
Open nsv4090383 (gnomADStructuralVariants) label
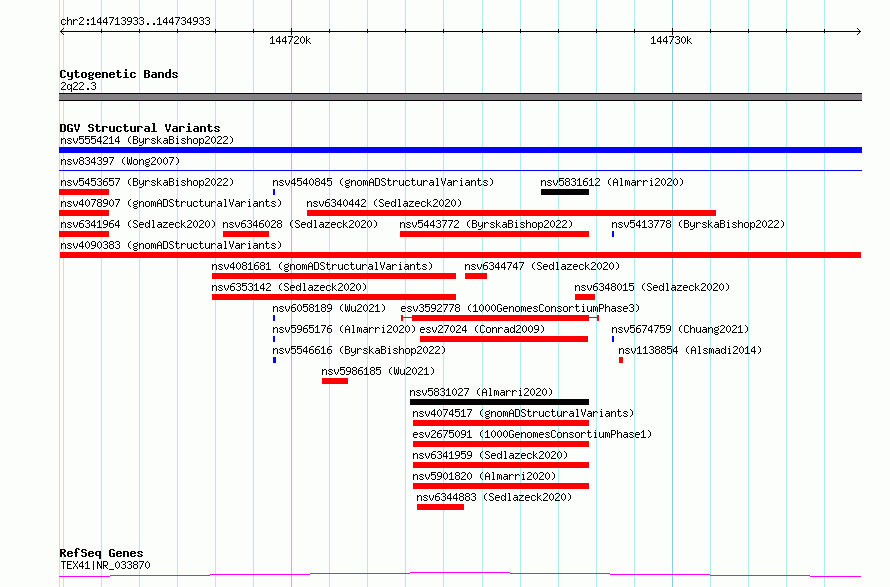click(x=171, y=245)
